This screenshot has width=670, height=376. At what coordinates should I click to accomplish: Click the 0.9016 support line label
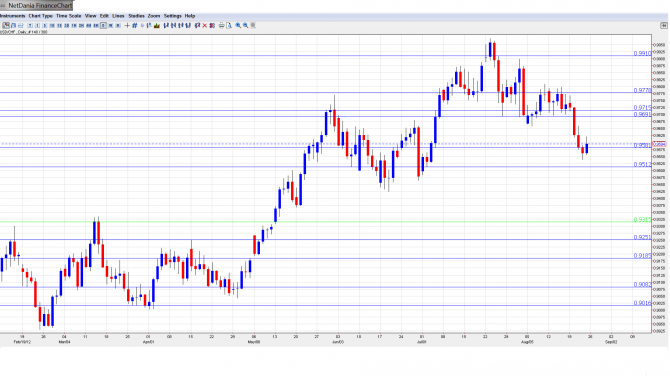coord(642,303)
